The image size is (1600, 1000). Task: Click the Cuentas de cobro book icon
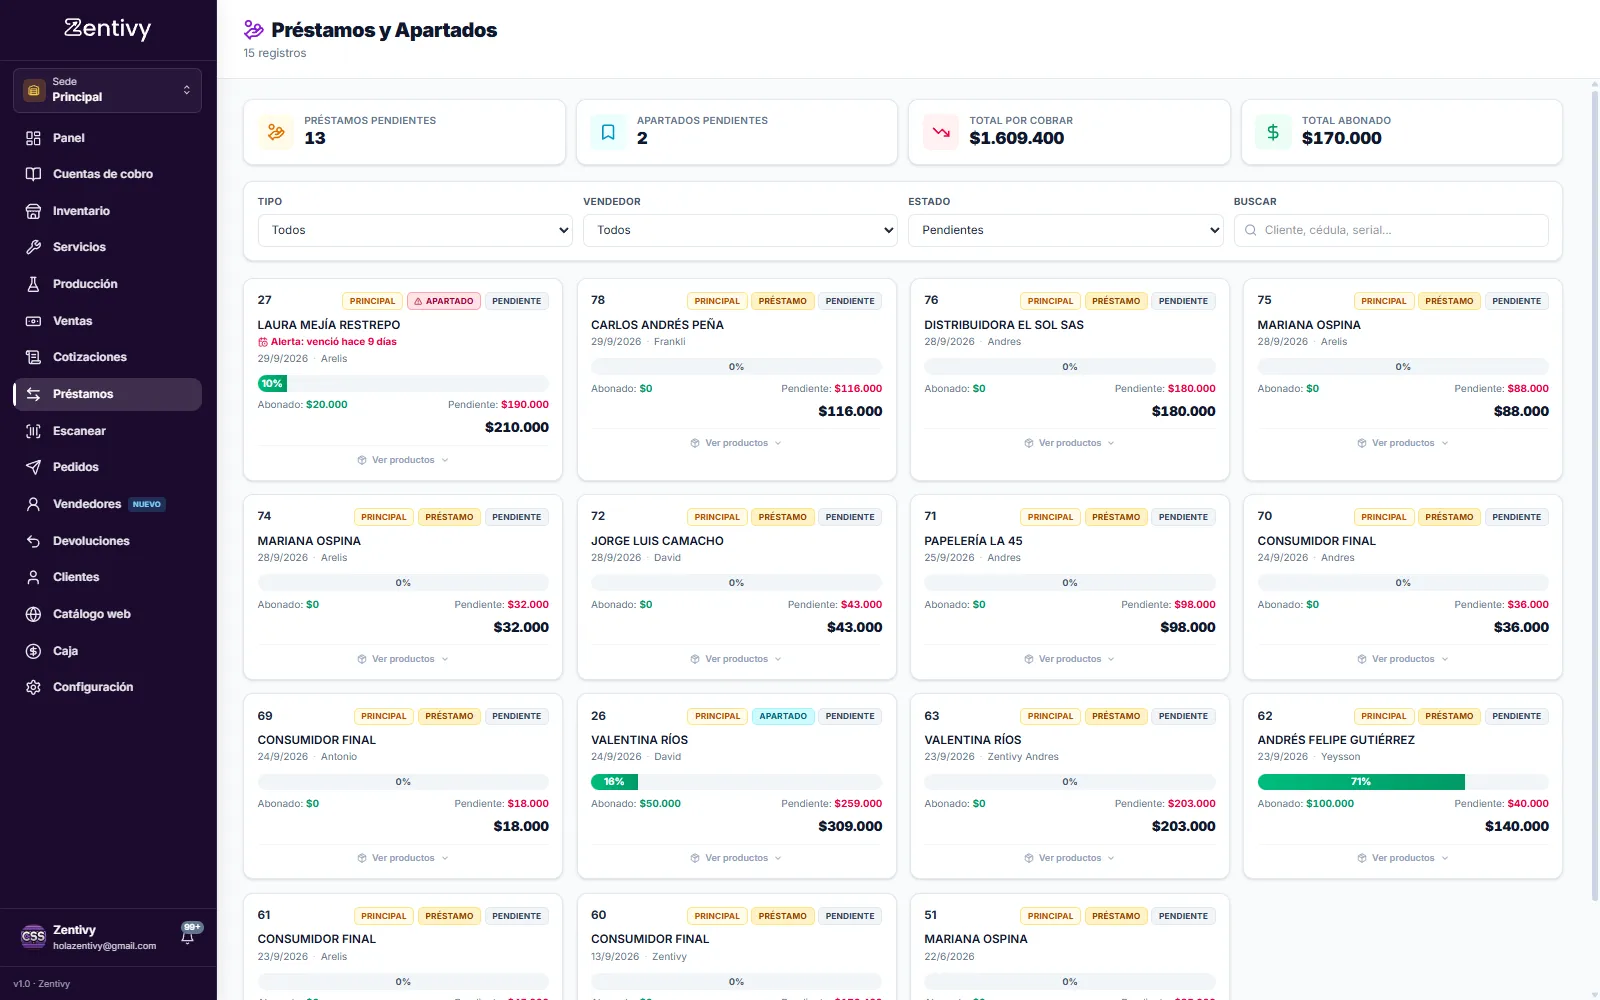(x=33, y=174)
